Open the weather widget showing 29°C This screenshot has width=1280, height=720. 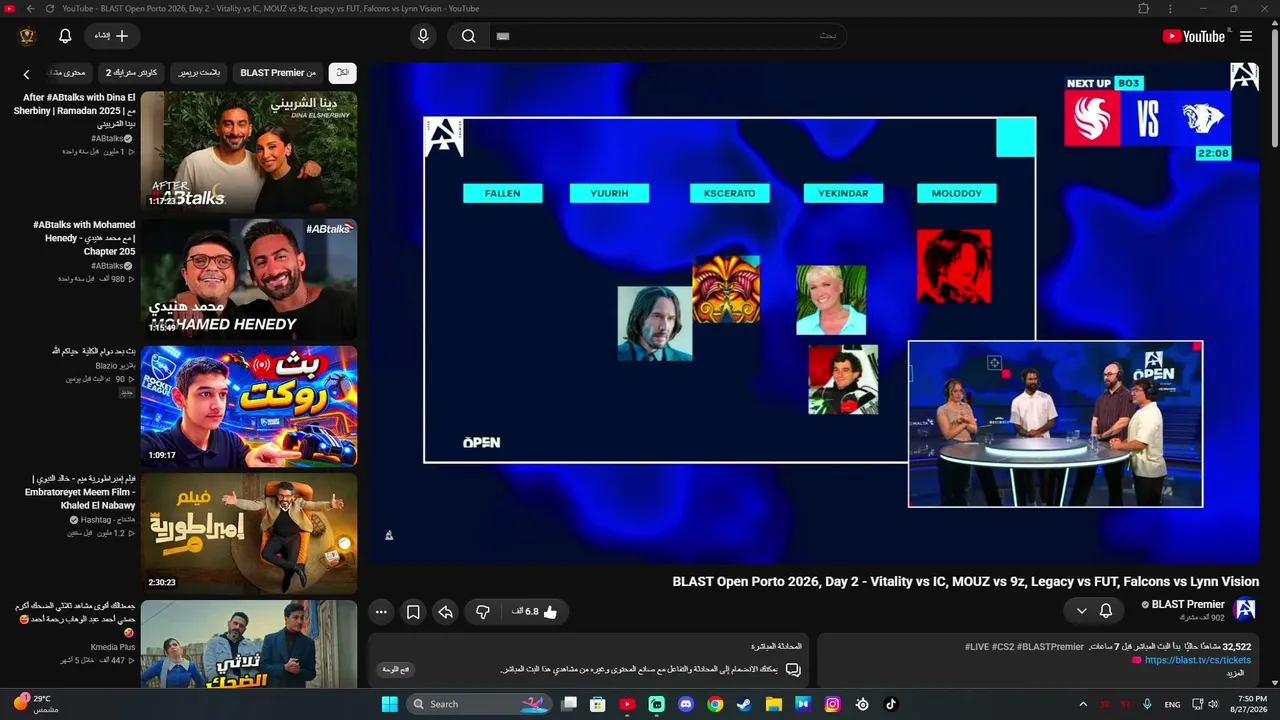coord(37,704)
